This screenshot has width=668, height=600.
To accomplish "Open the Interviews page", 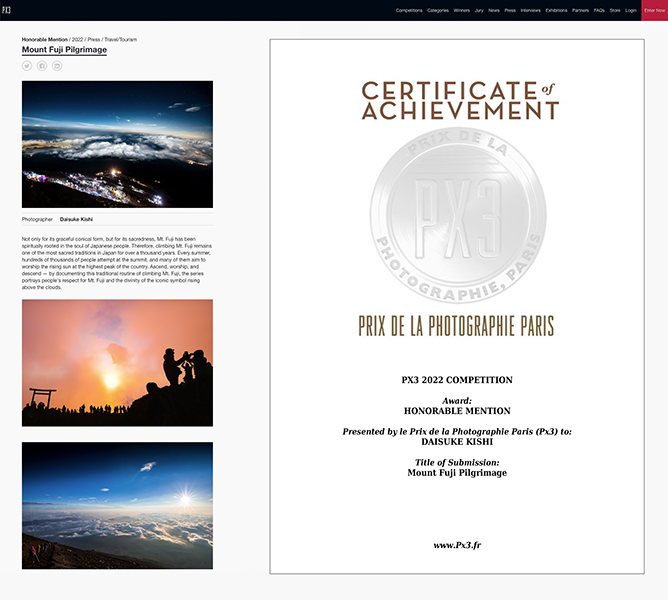I will click(x=531, y=10).
